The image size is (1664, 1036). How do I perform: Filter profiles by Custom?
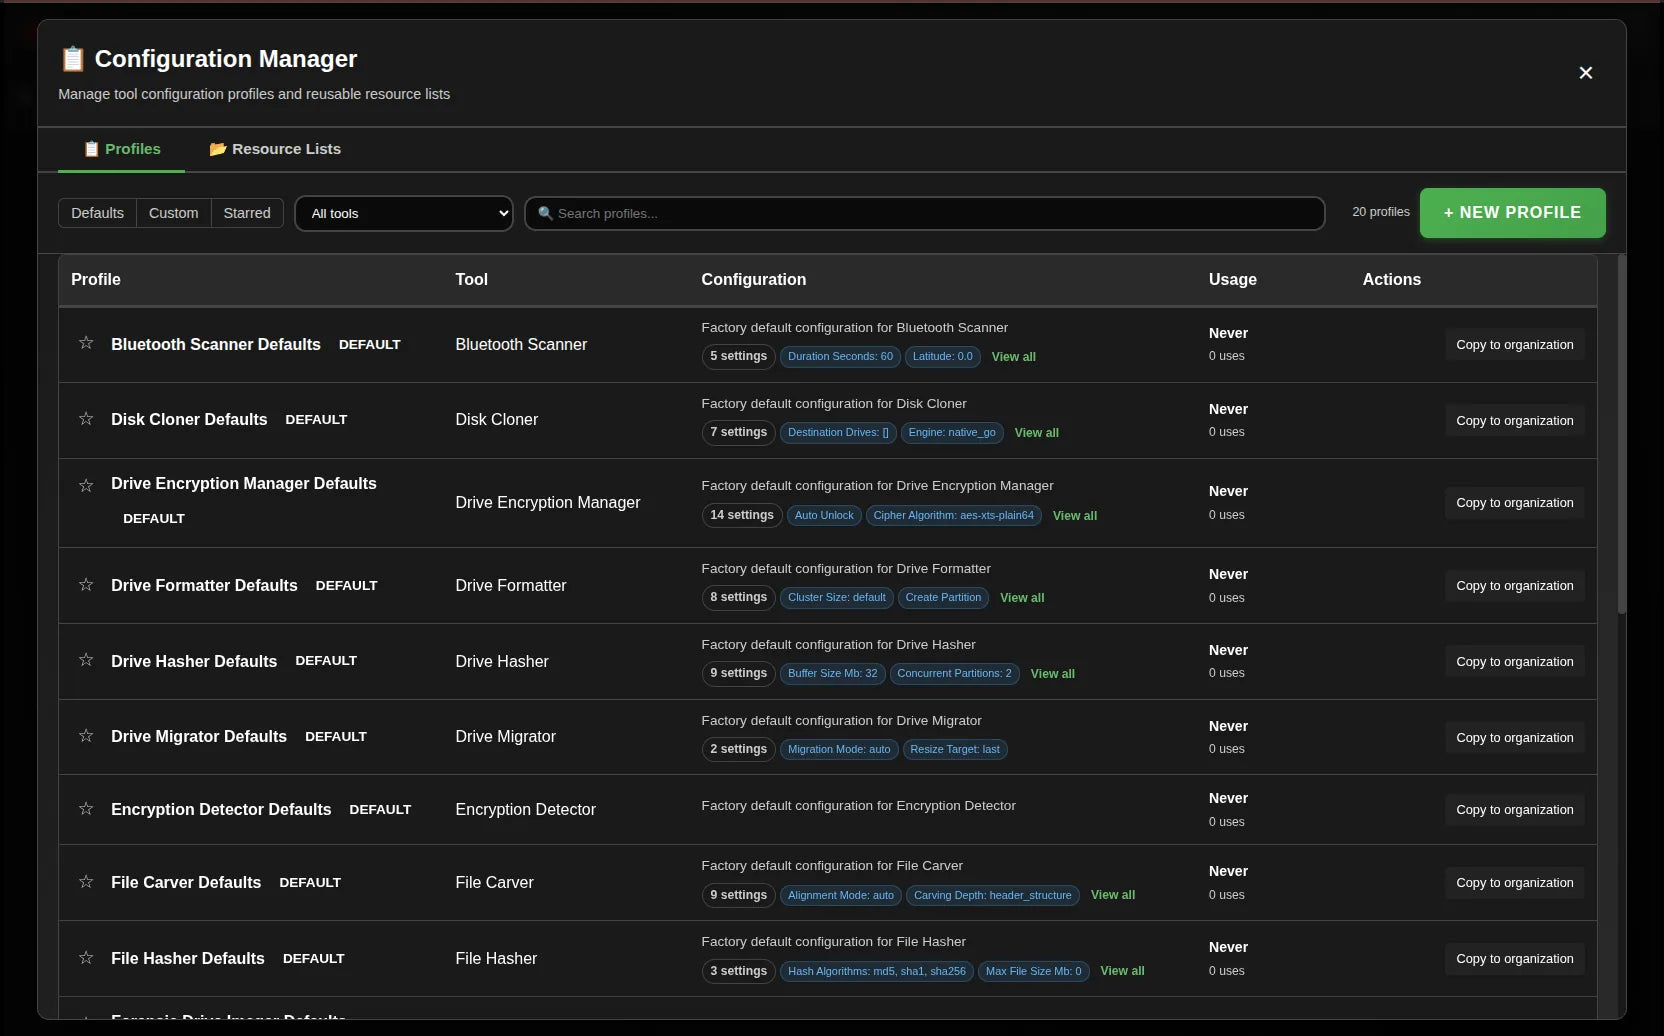click(174, 213)
